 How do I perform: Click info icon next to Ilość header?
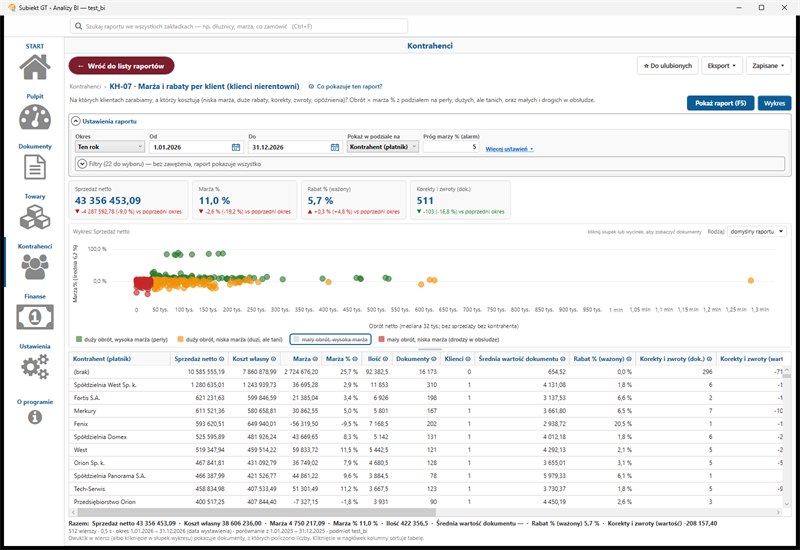pyautogui.click(x=385, y=359)
